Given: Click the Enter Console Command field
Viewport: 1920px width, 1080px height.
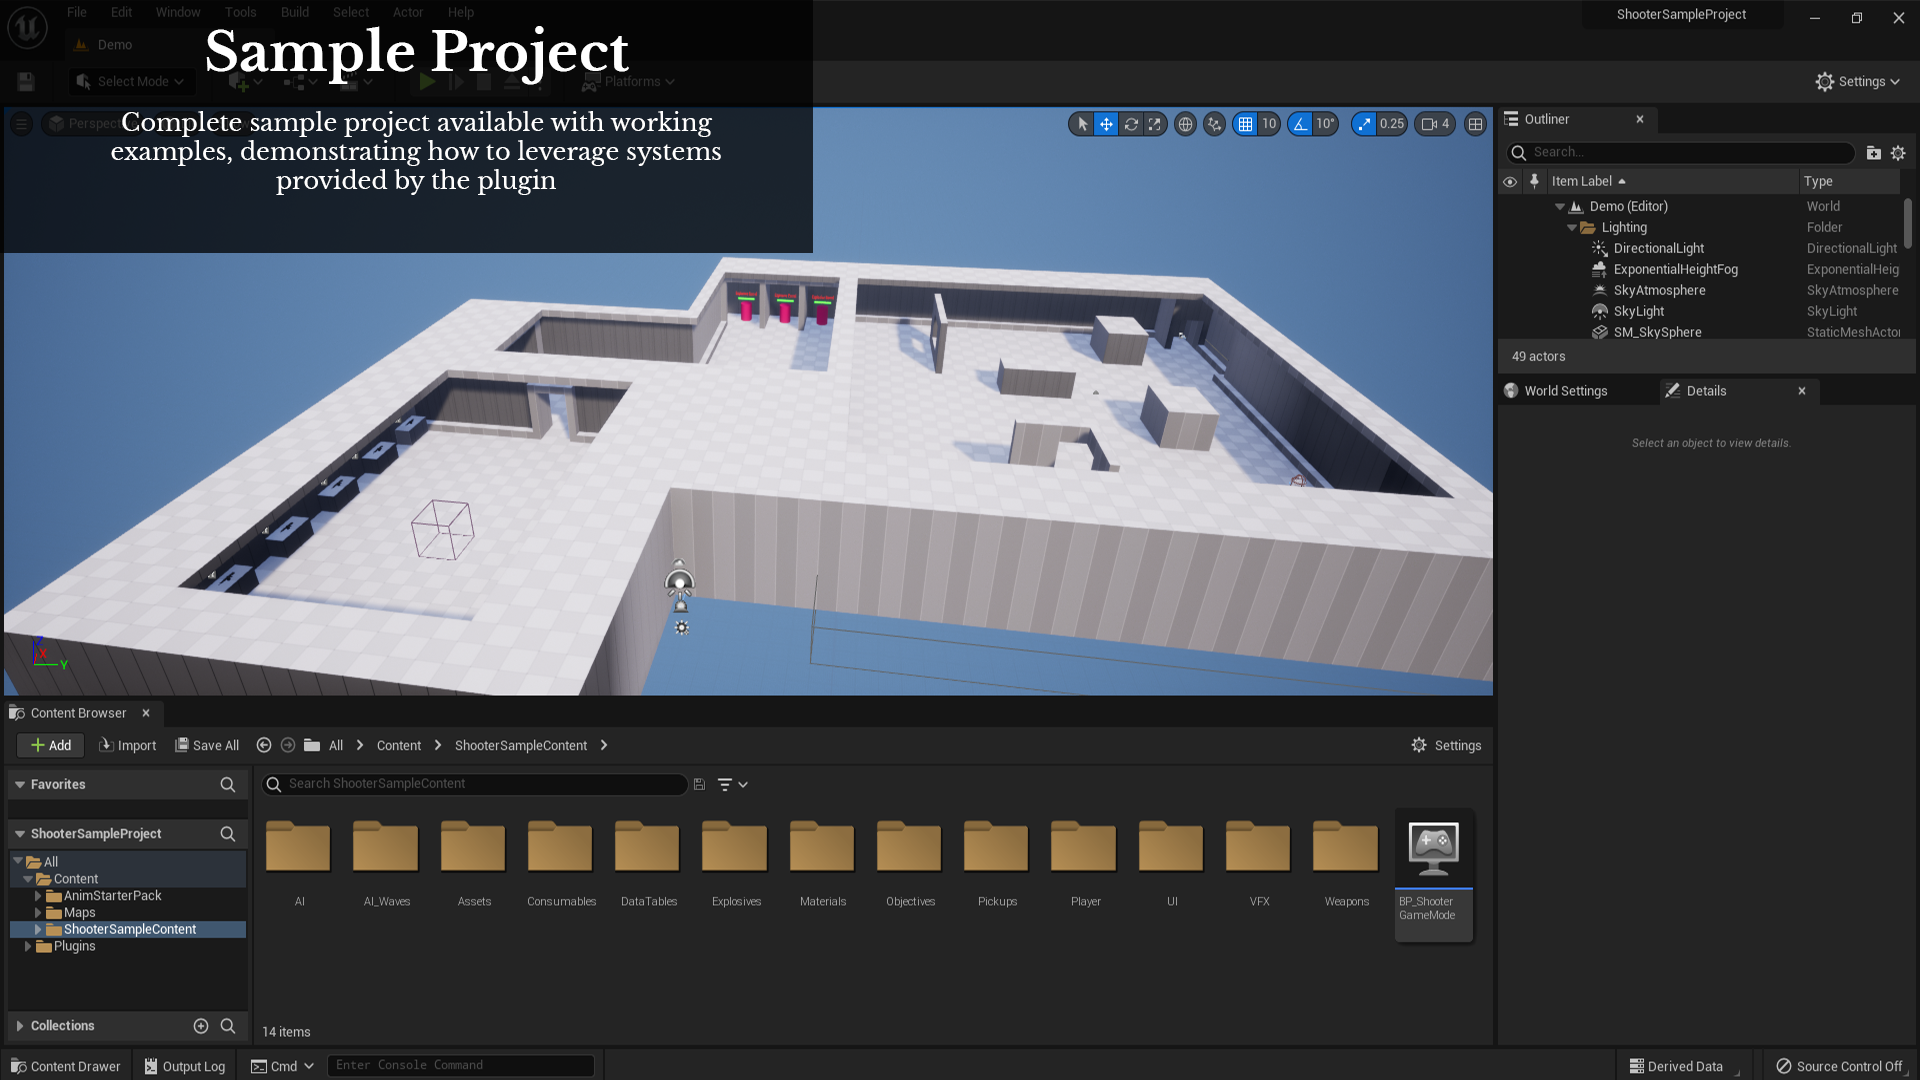Looking at the screenshot, I should tap(460, 1065).
